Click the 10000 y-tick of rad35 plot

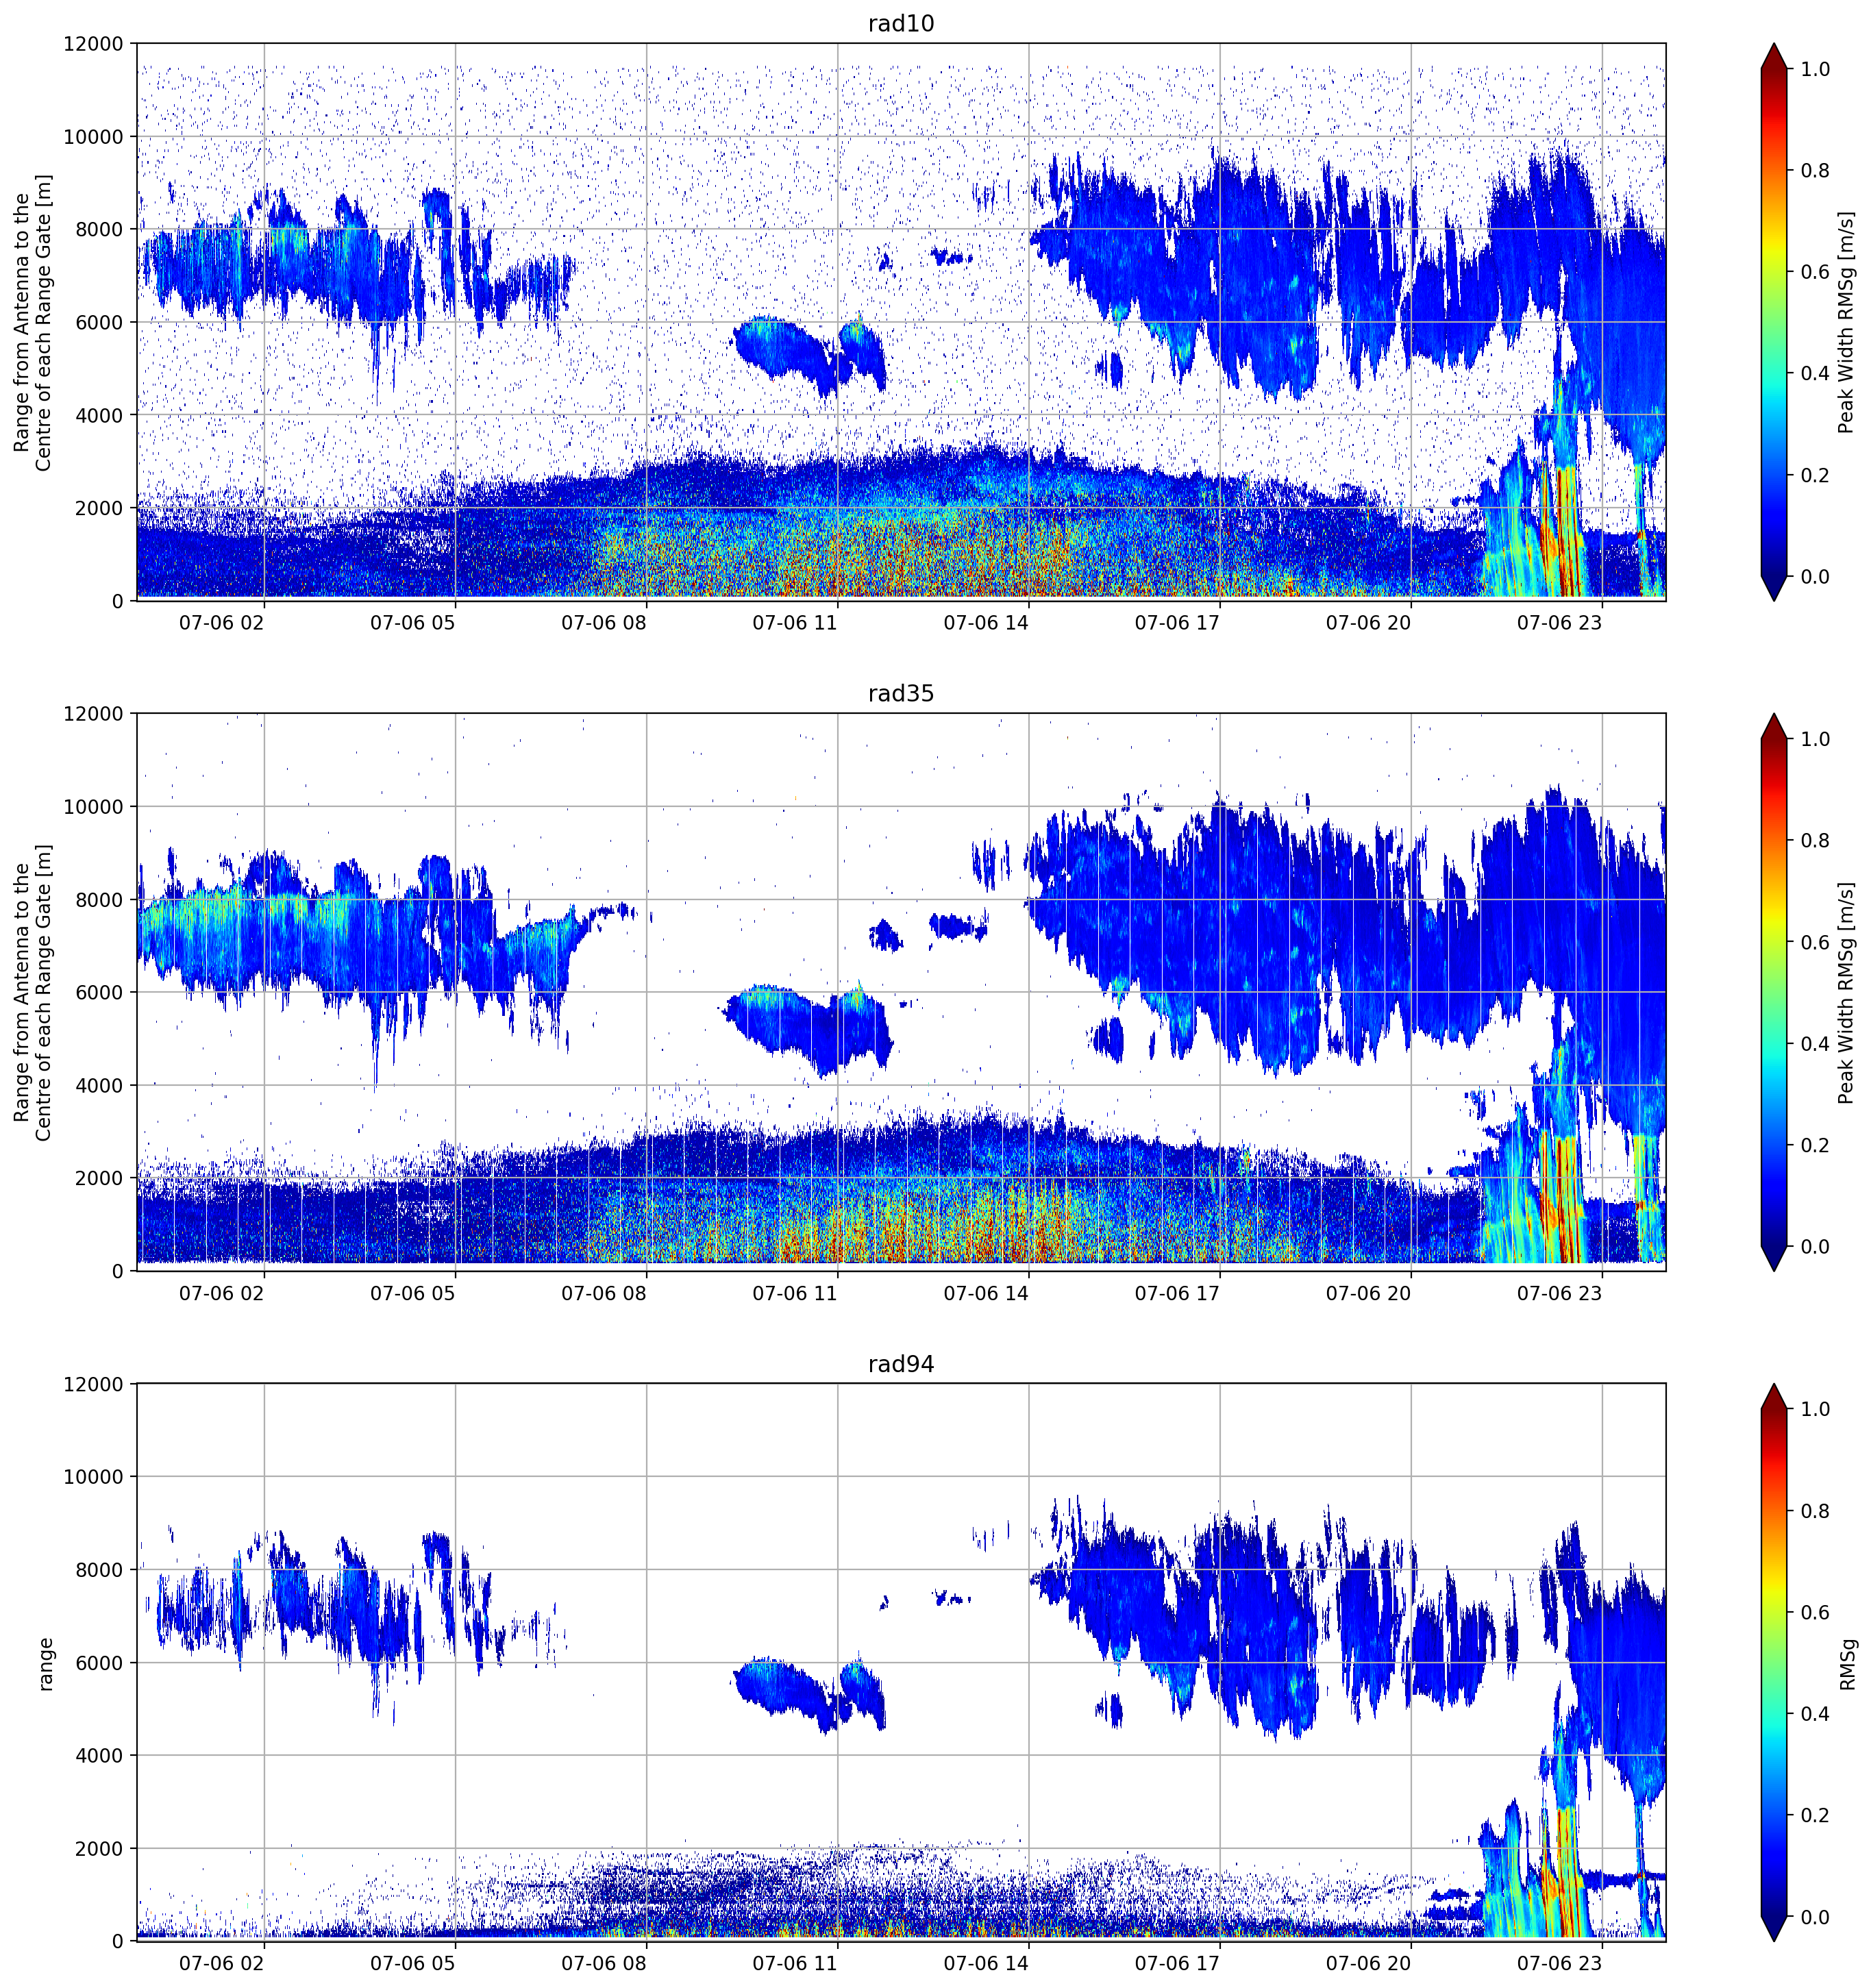tap(93, 807)
